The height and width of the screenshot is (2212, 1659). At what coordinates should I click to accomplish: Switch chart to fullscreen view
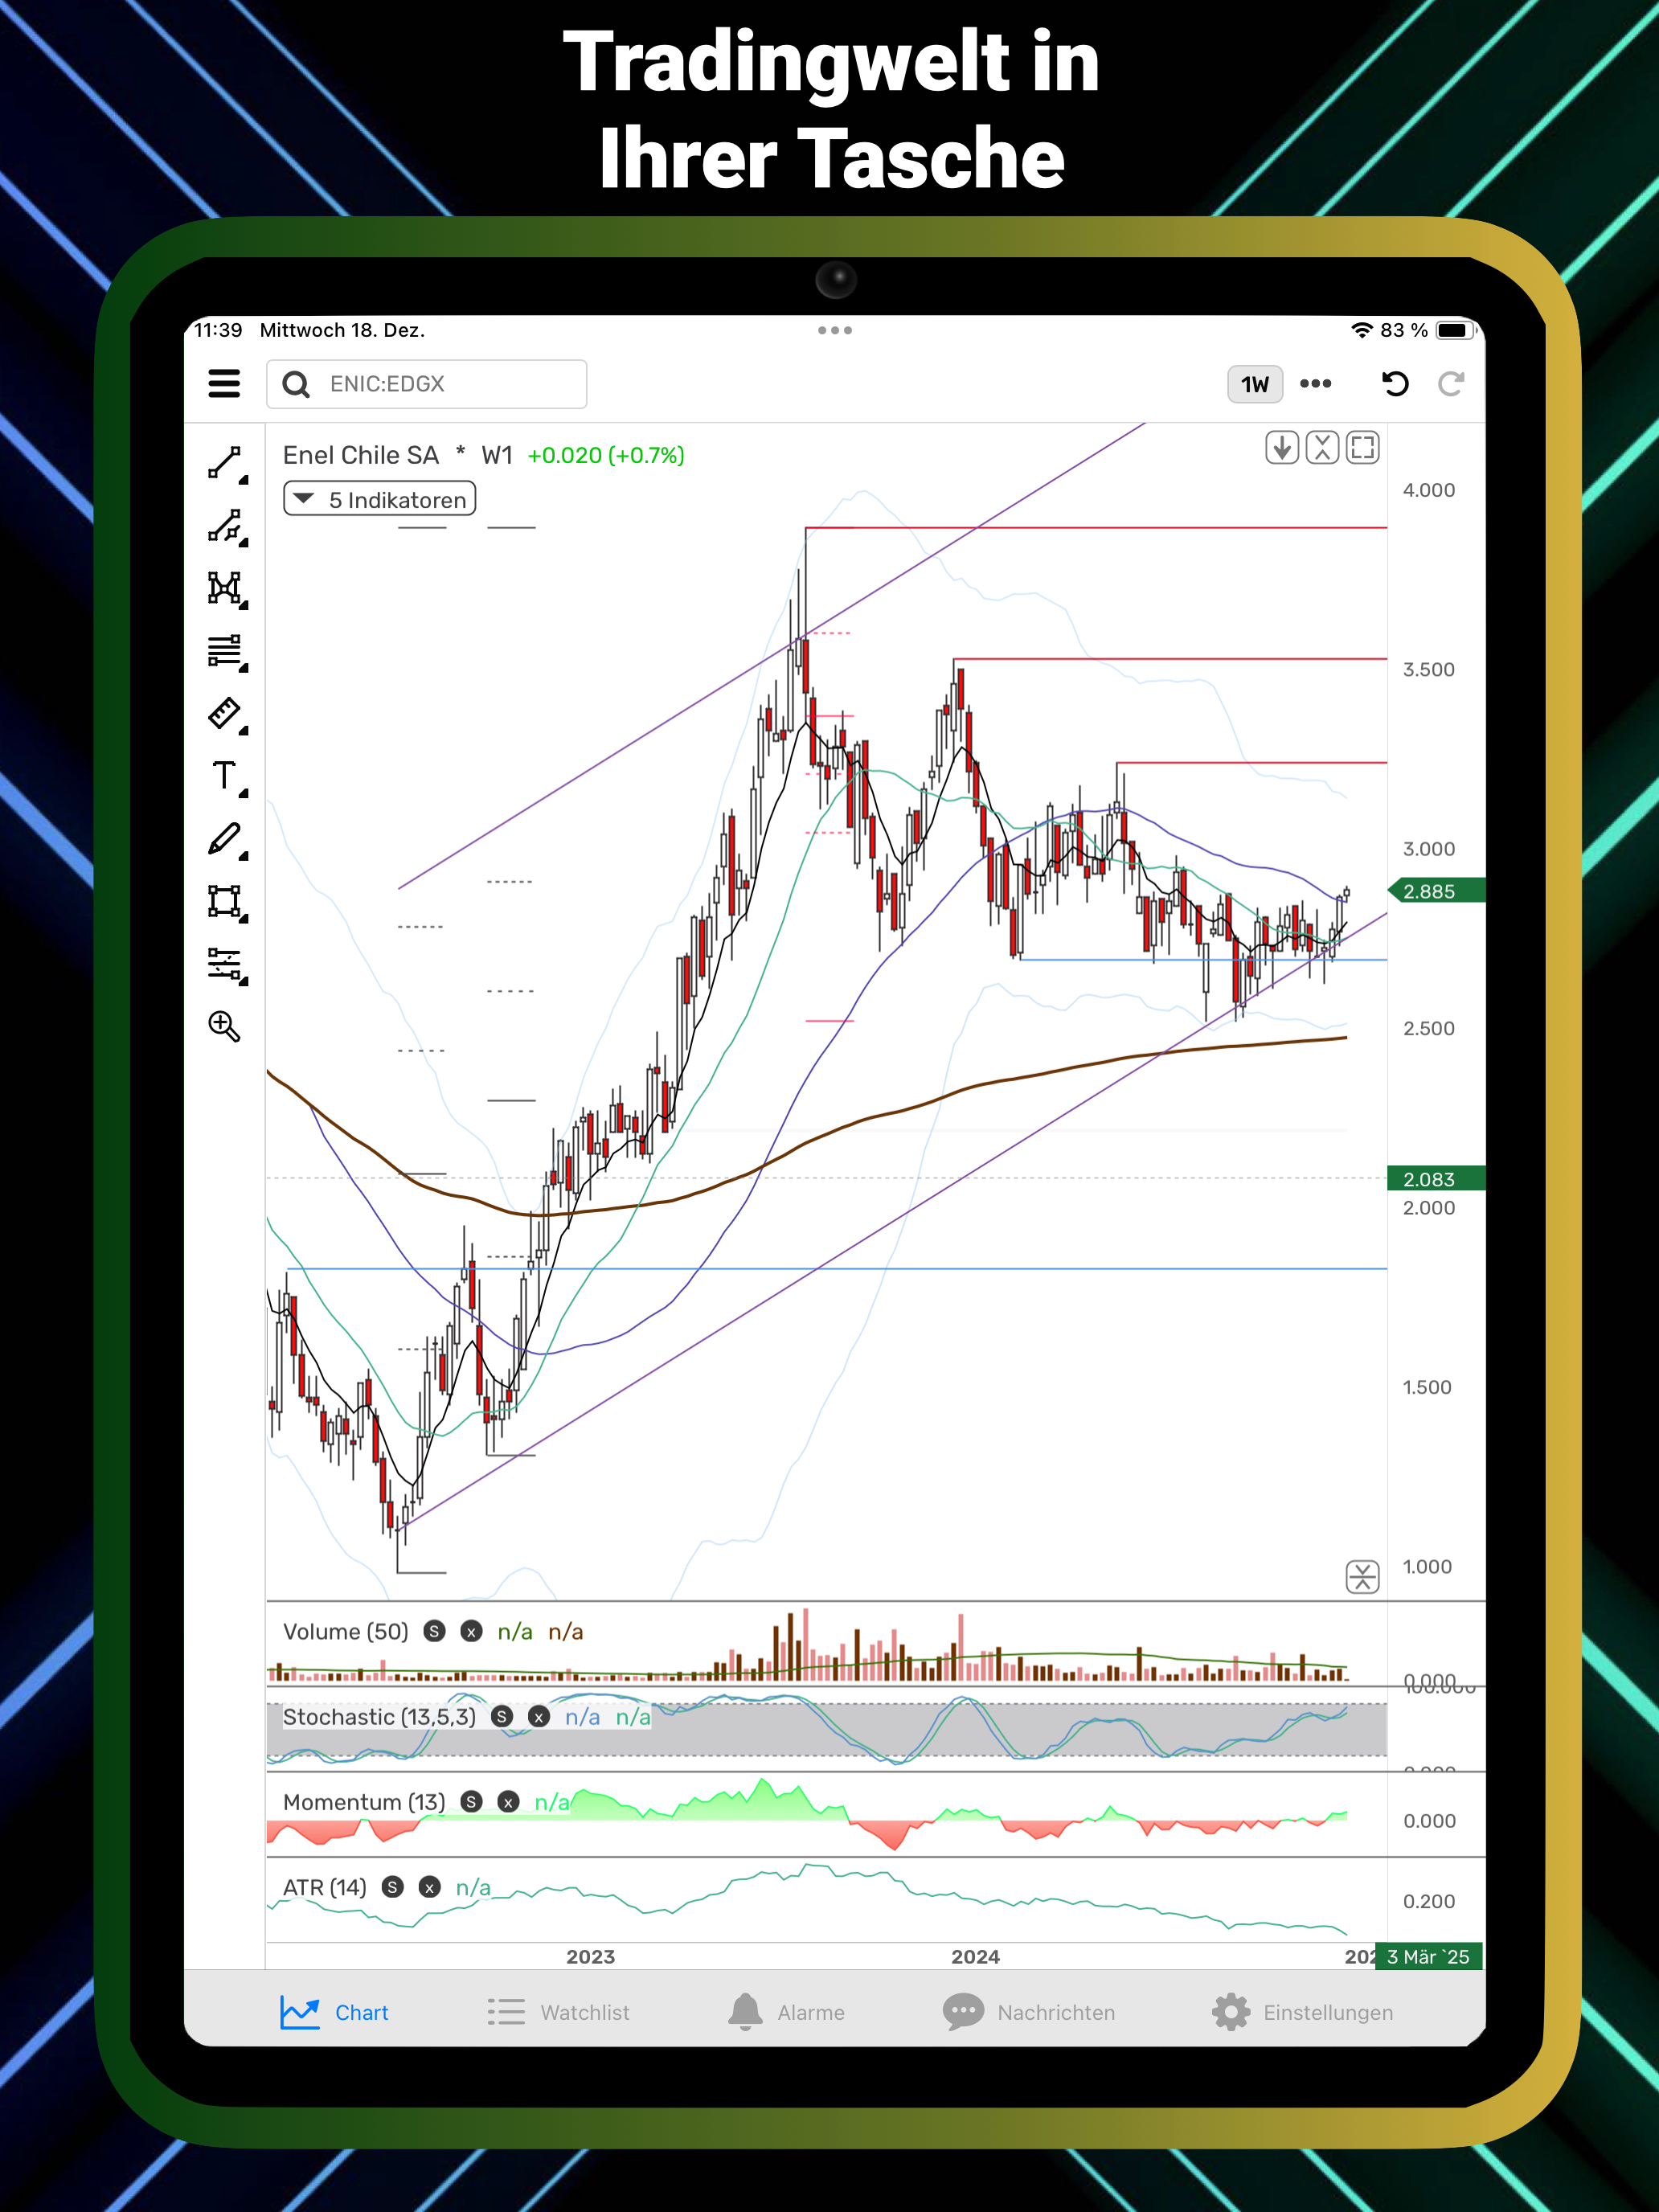(1362, 447)
